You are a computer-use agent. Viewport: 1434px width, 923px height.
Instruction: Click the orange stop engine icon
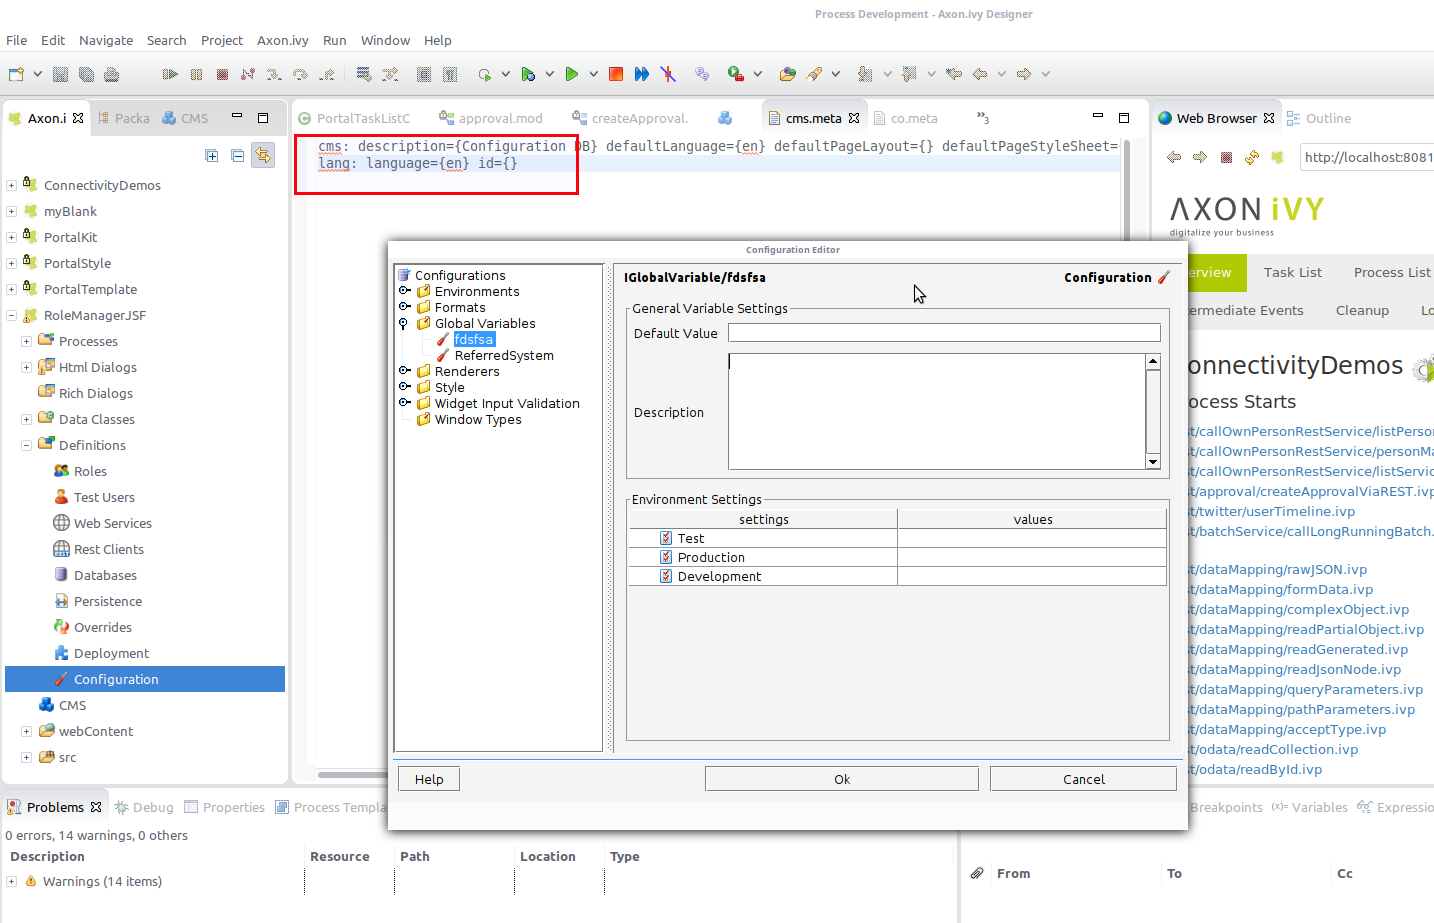point(616,74)
